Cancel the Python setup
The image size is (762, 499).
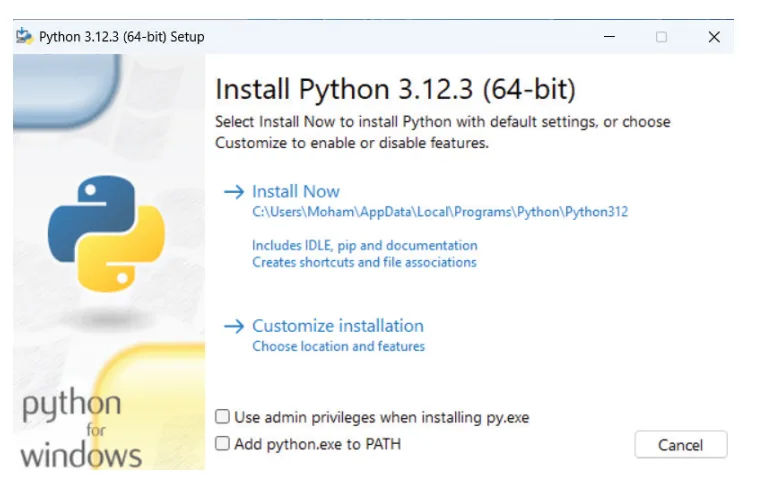[680, 445]
